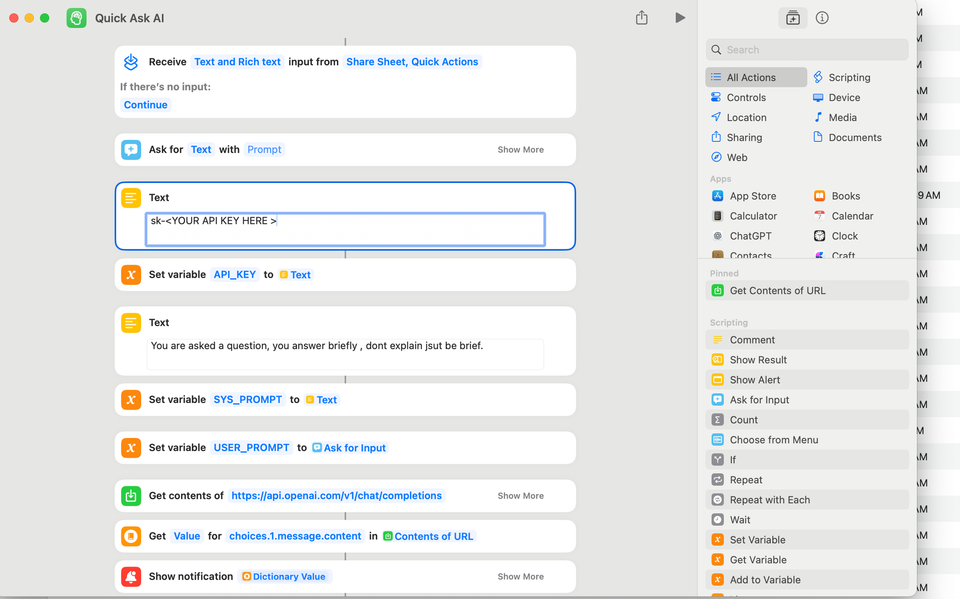Image resolution: width=960 pixels, height=599 pixels.
Task: Click the Share export icon in the toolbar
Action: tap(641, 17)
